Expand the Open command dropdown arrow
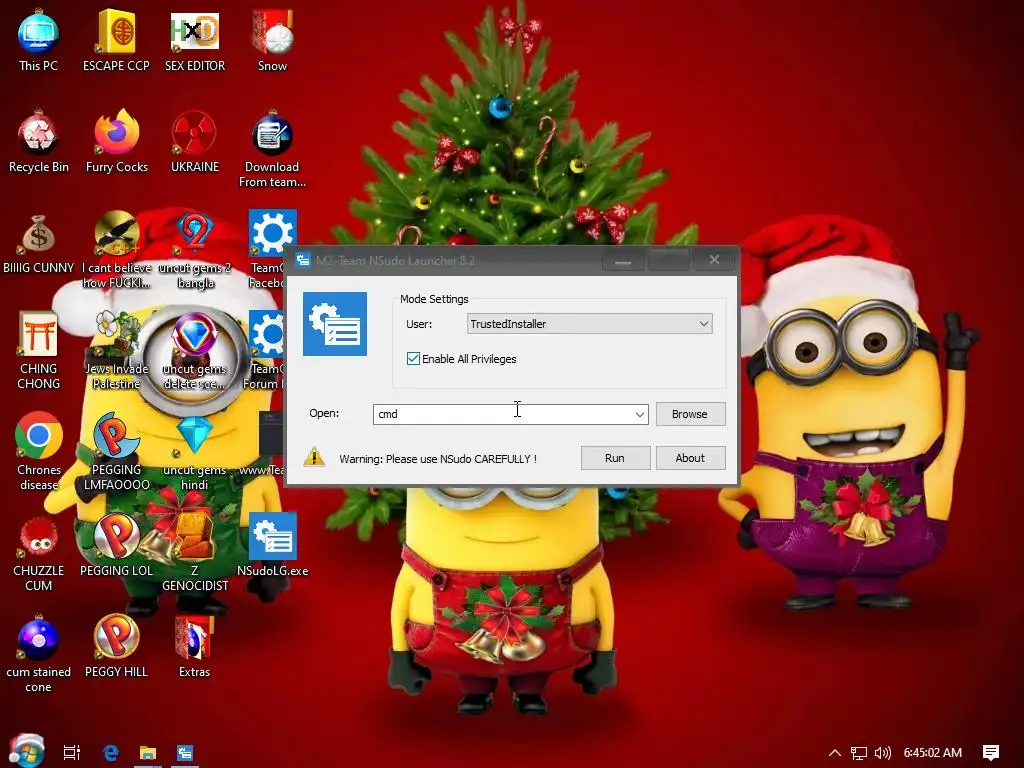 (x=639, y=414)
